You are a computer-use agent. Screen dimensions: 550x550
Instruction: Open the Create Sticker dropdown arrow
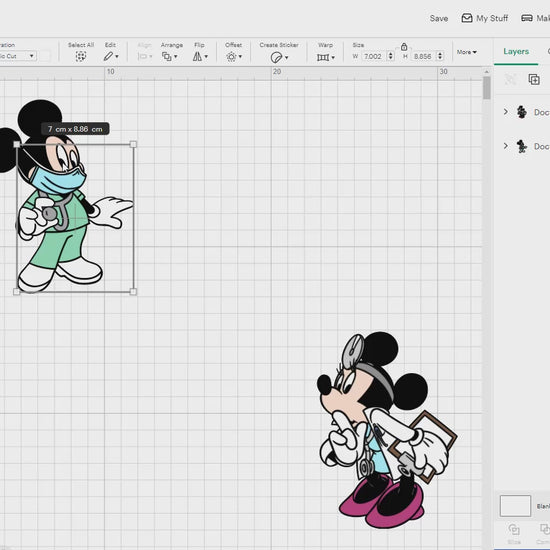pos(287,57)
